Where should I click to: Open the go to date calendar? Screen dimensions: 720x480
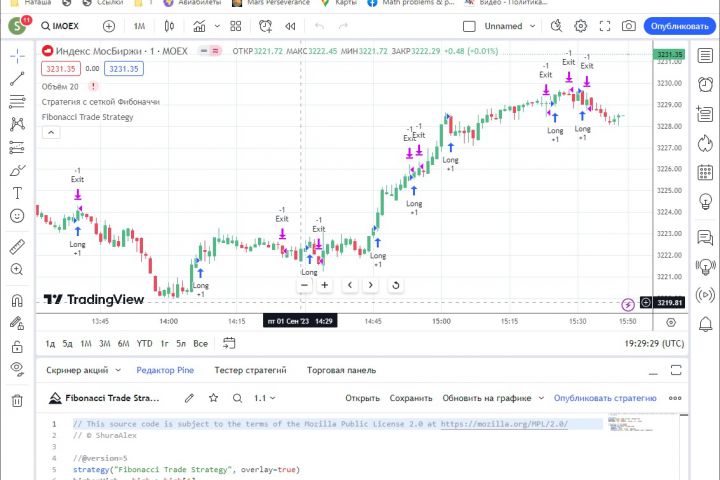pos(229,343)
